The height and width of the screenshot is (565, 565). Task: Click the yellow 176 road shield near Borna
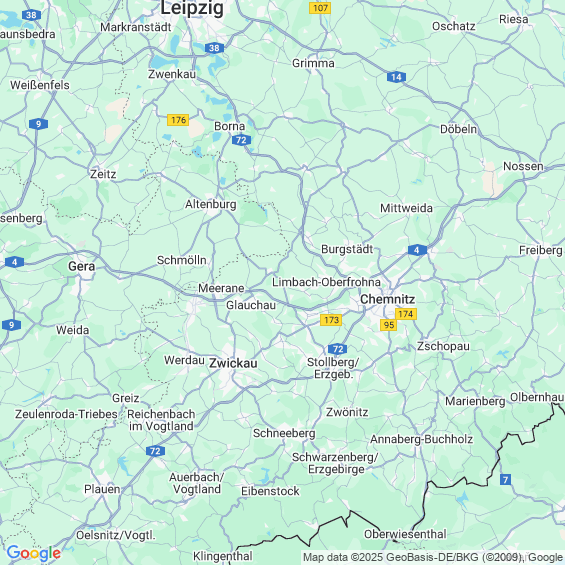tap(178, 120)
